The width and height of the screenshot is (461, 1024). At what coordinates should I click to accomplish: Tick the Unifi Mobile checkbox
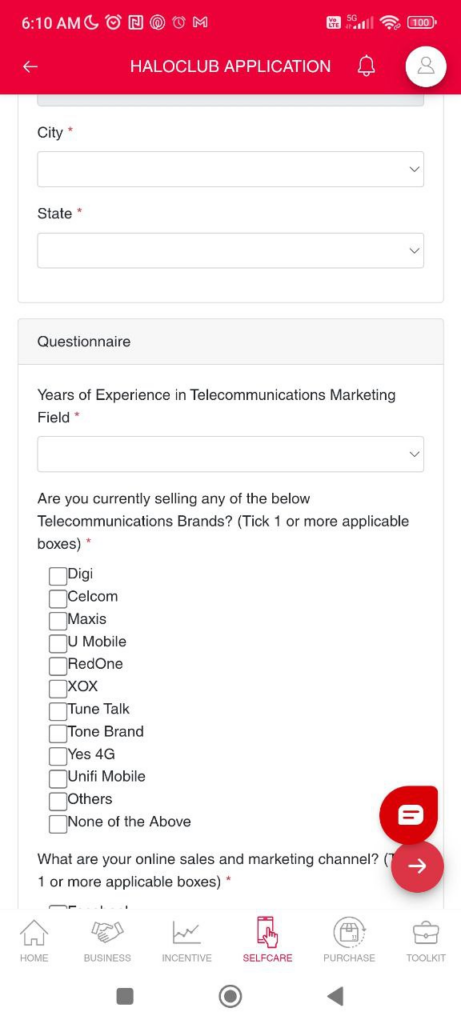point(58,778)
